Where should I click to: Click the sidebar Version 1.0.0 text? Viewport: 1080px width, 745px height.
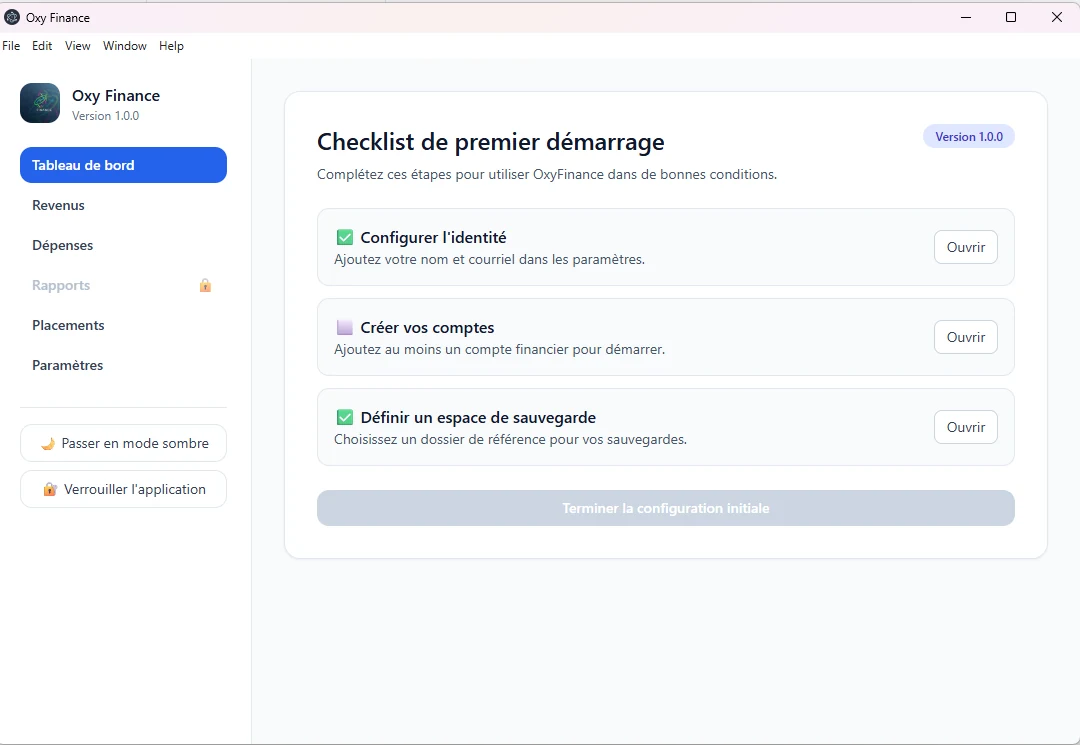point(105,116)
